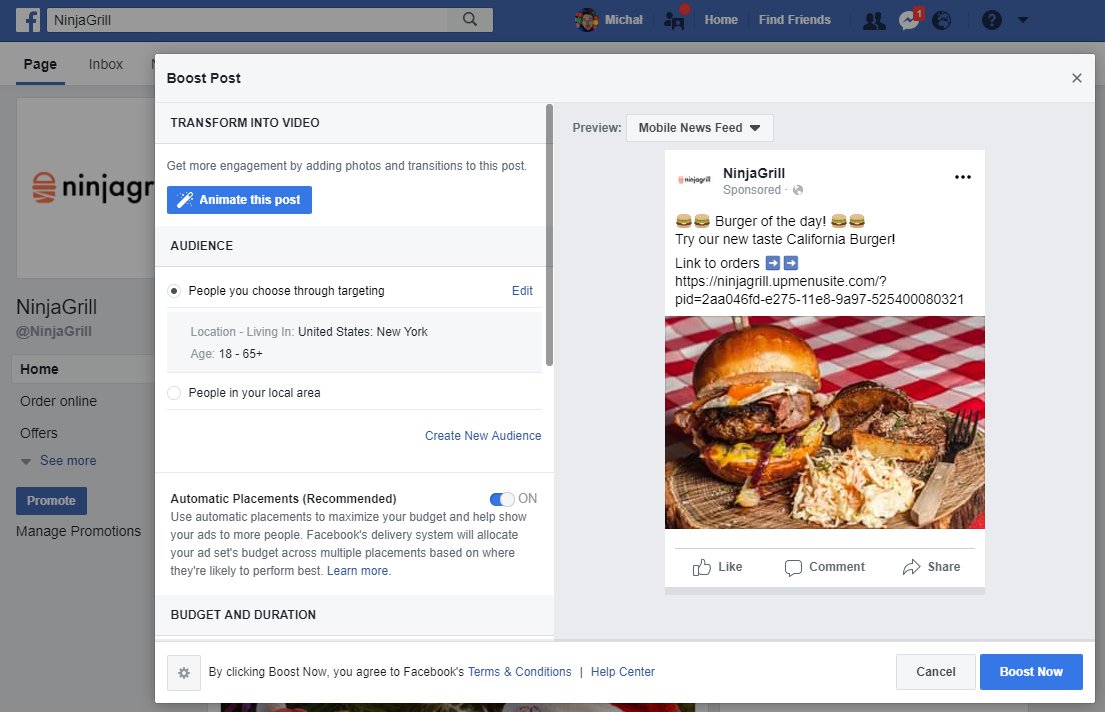Click Animate this post button

239,200
